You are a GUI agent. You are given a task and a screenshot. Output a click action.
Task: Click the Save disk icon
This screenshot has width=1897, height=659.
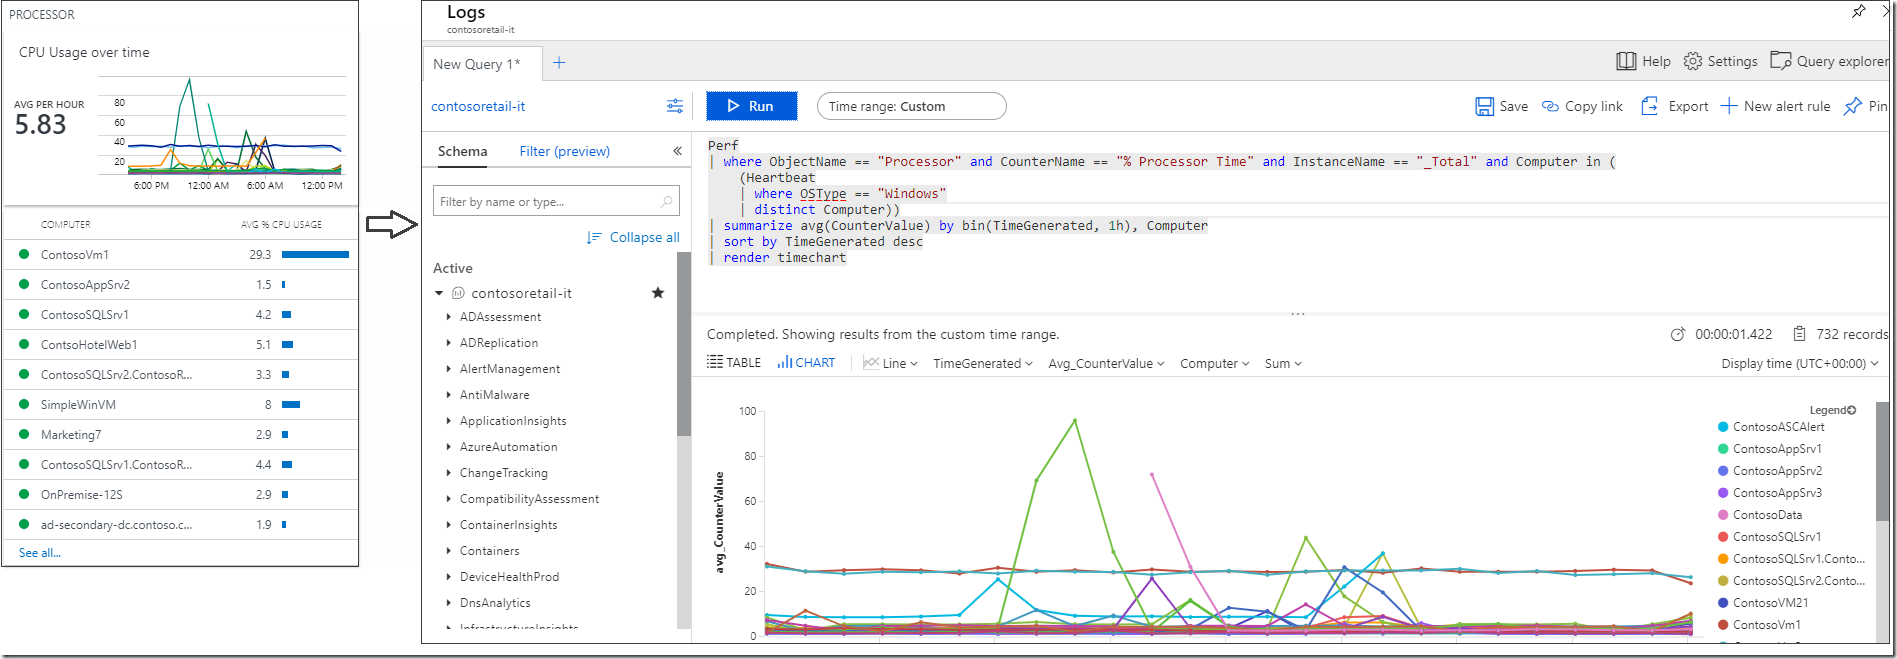(1485, 106)
